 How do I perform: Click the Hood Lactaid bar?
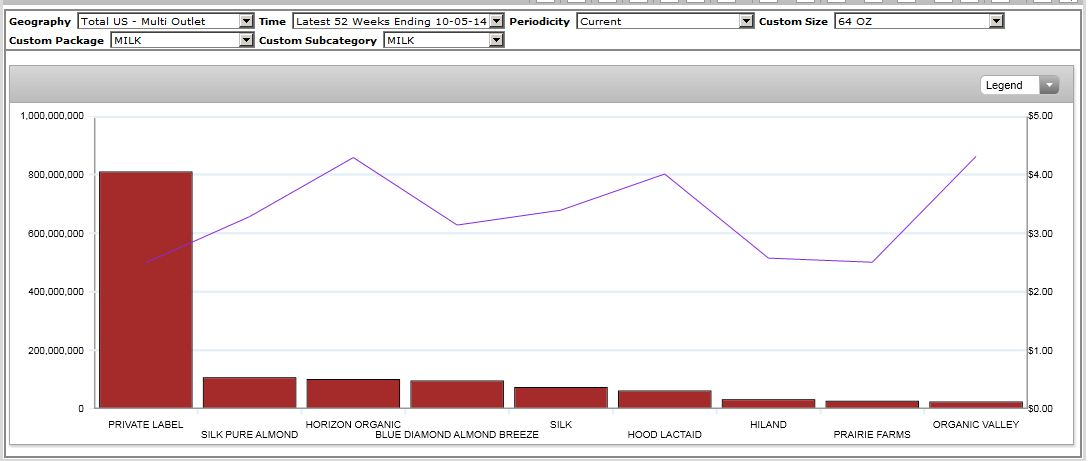pyautogui.click(x=665, y=399)
